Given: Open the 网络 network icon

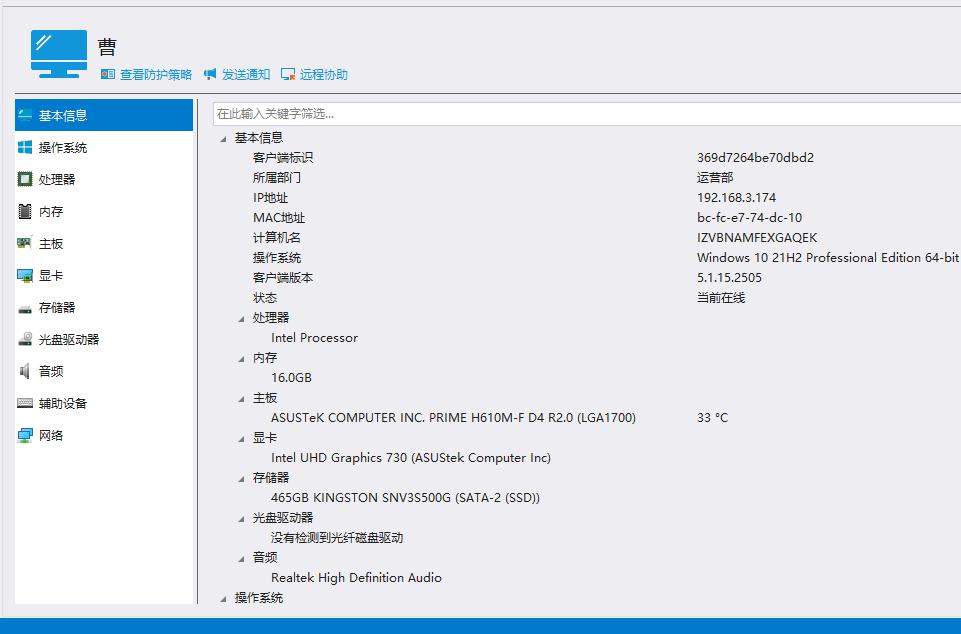Looking at the screenshot, I should coord(25,435).
